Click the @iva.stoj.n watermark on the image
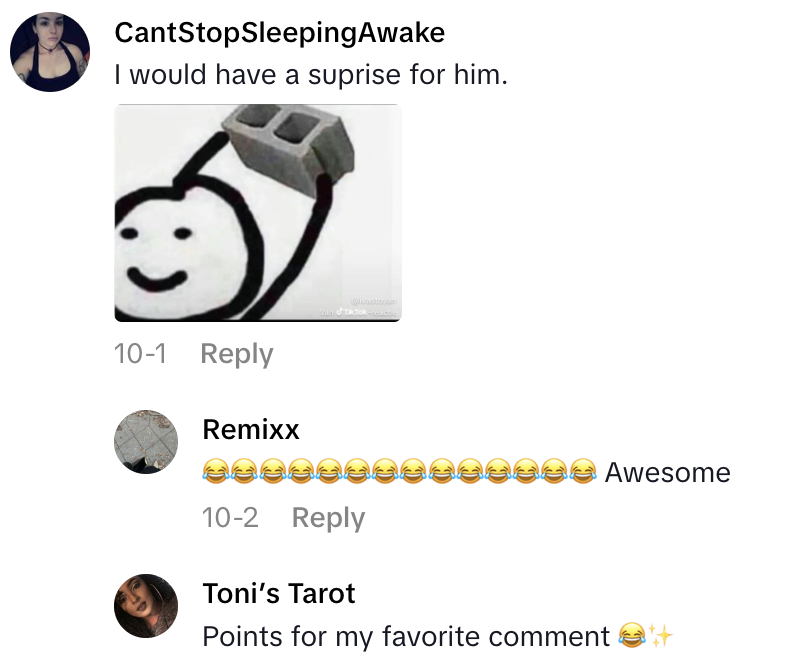 pos(376,300)
